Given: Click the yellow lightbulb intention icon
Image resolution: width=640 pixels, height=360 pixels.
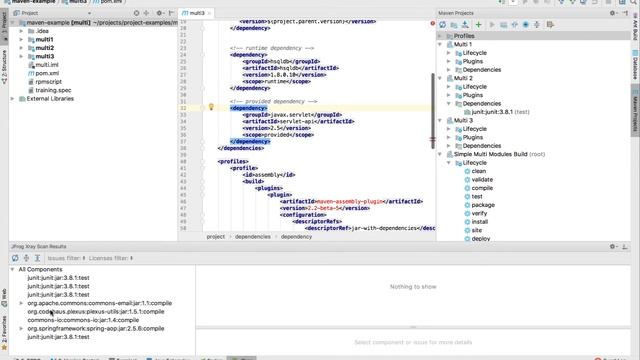Looking at the screenshot, I should click(x=211, y=107).
